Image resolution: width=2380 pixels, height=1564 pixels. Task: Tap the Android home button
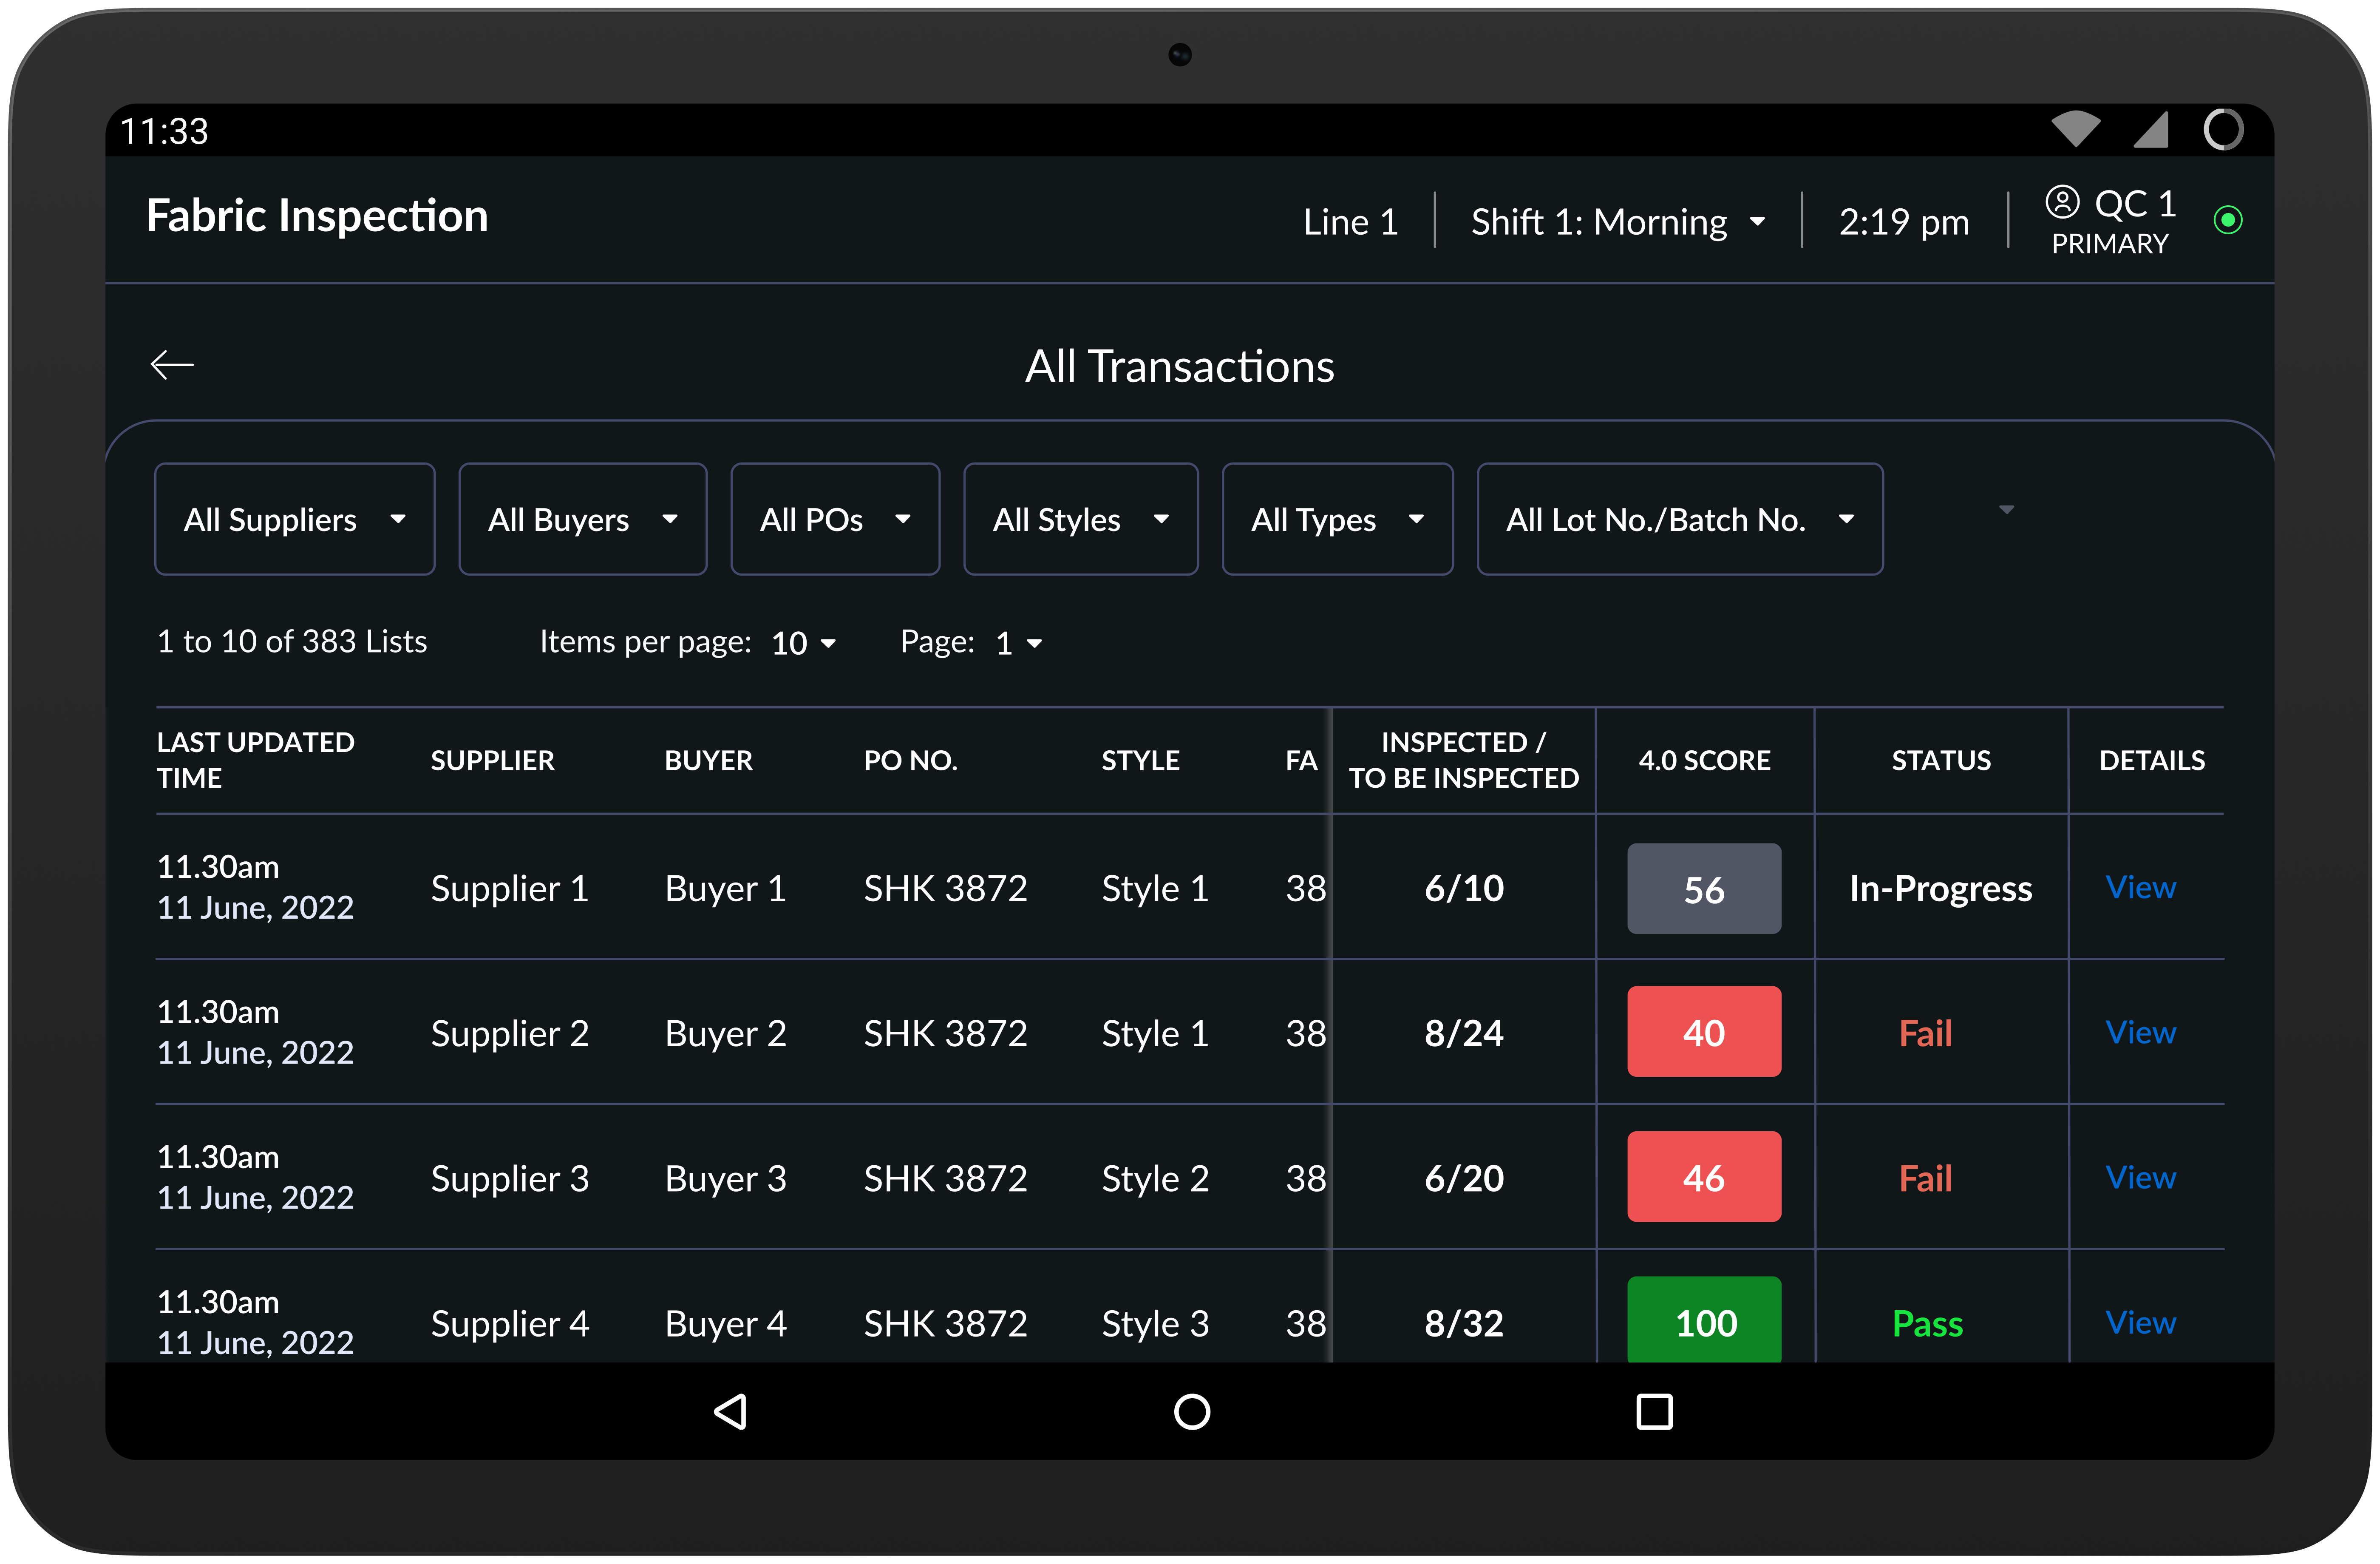(x=1191, y=1411)
